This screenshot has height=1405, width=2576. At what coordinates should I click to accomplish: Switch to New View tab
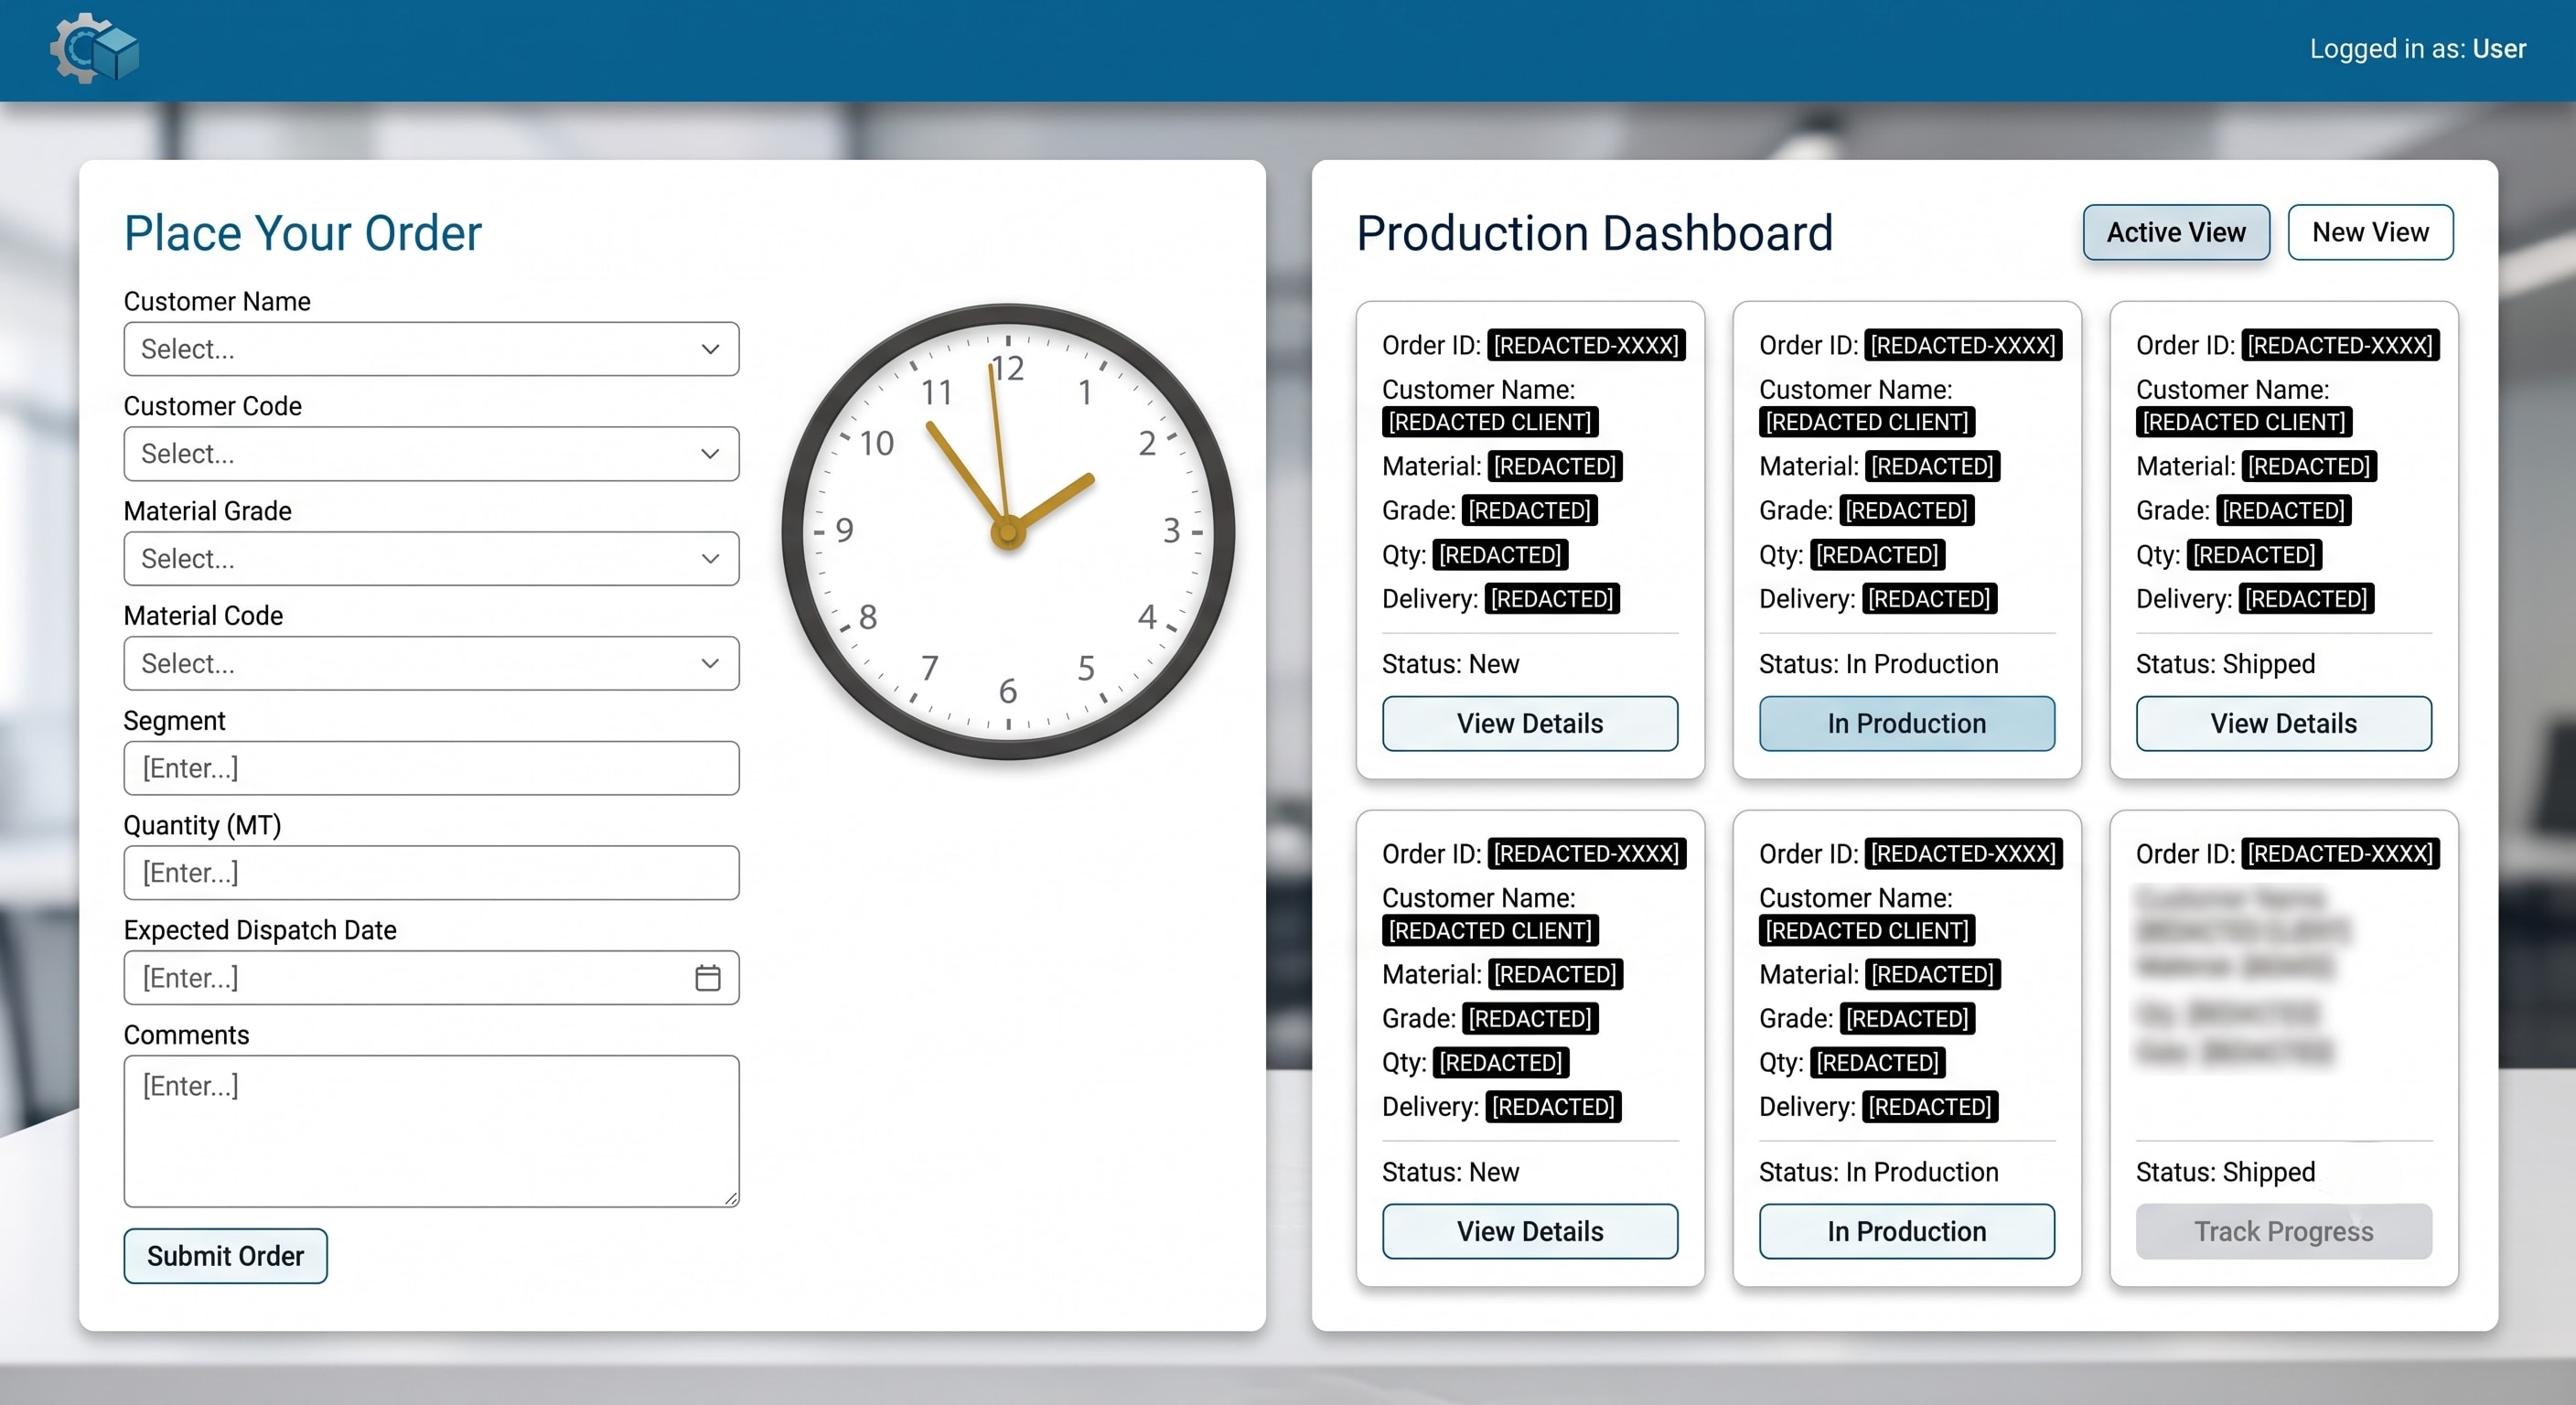tap(2370, 232)
